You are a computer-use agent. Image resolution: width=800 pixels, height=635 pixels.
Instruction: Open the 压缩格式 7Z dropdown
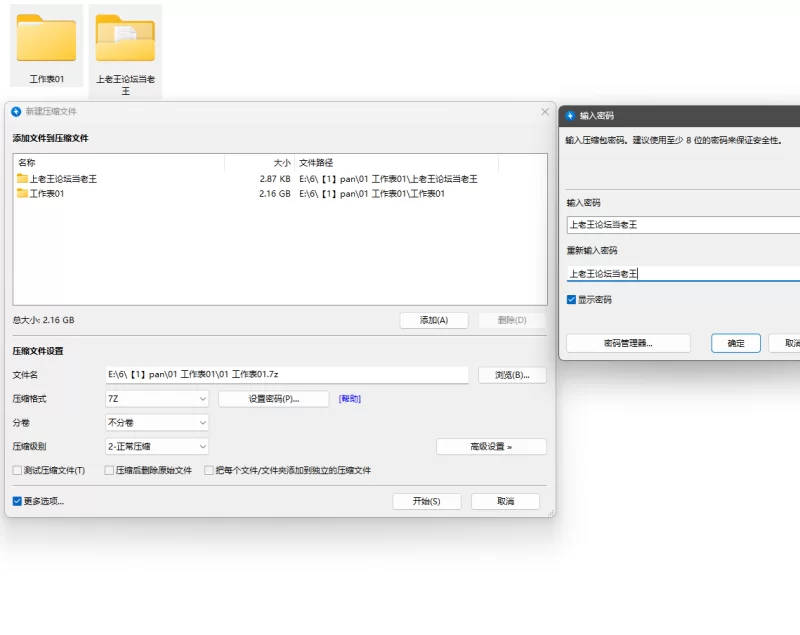[157, 399]
